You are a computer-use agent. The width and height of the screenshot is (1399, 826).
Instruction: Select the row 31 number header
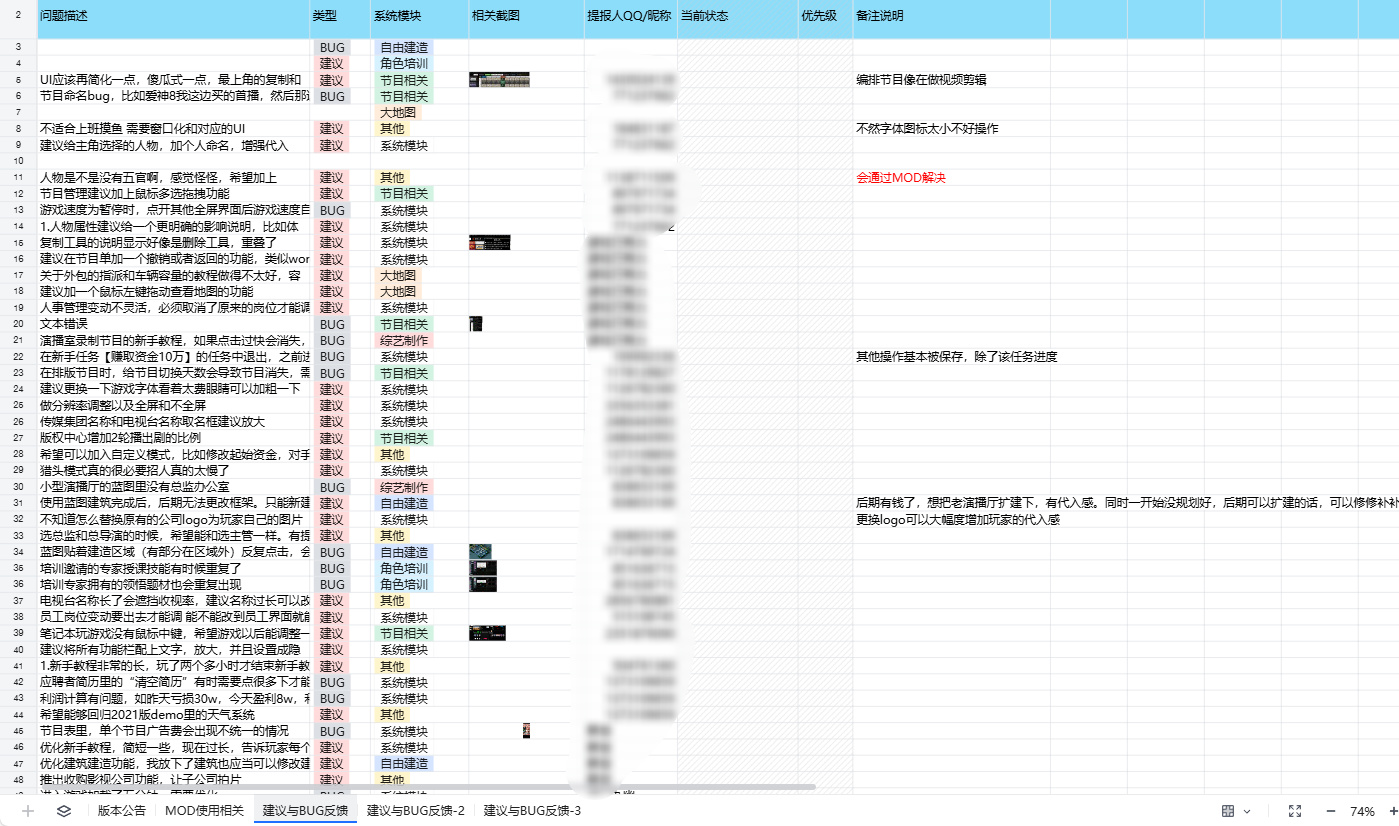(18, 503)
